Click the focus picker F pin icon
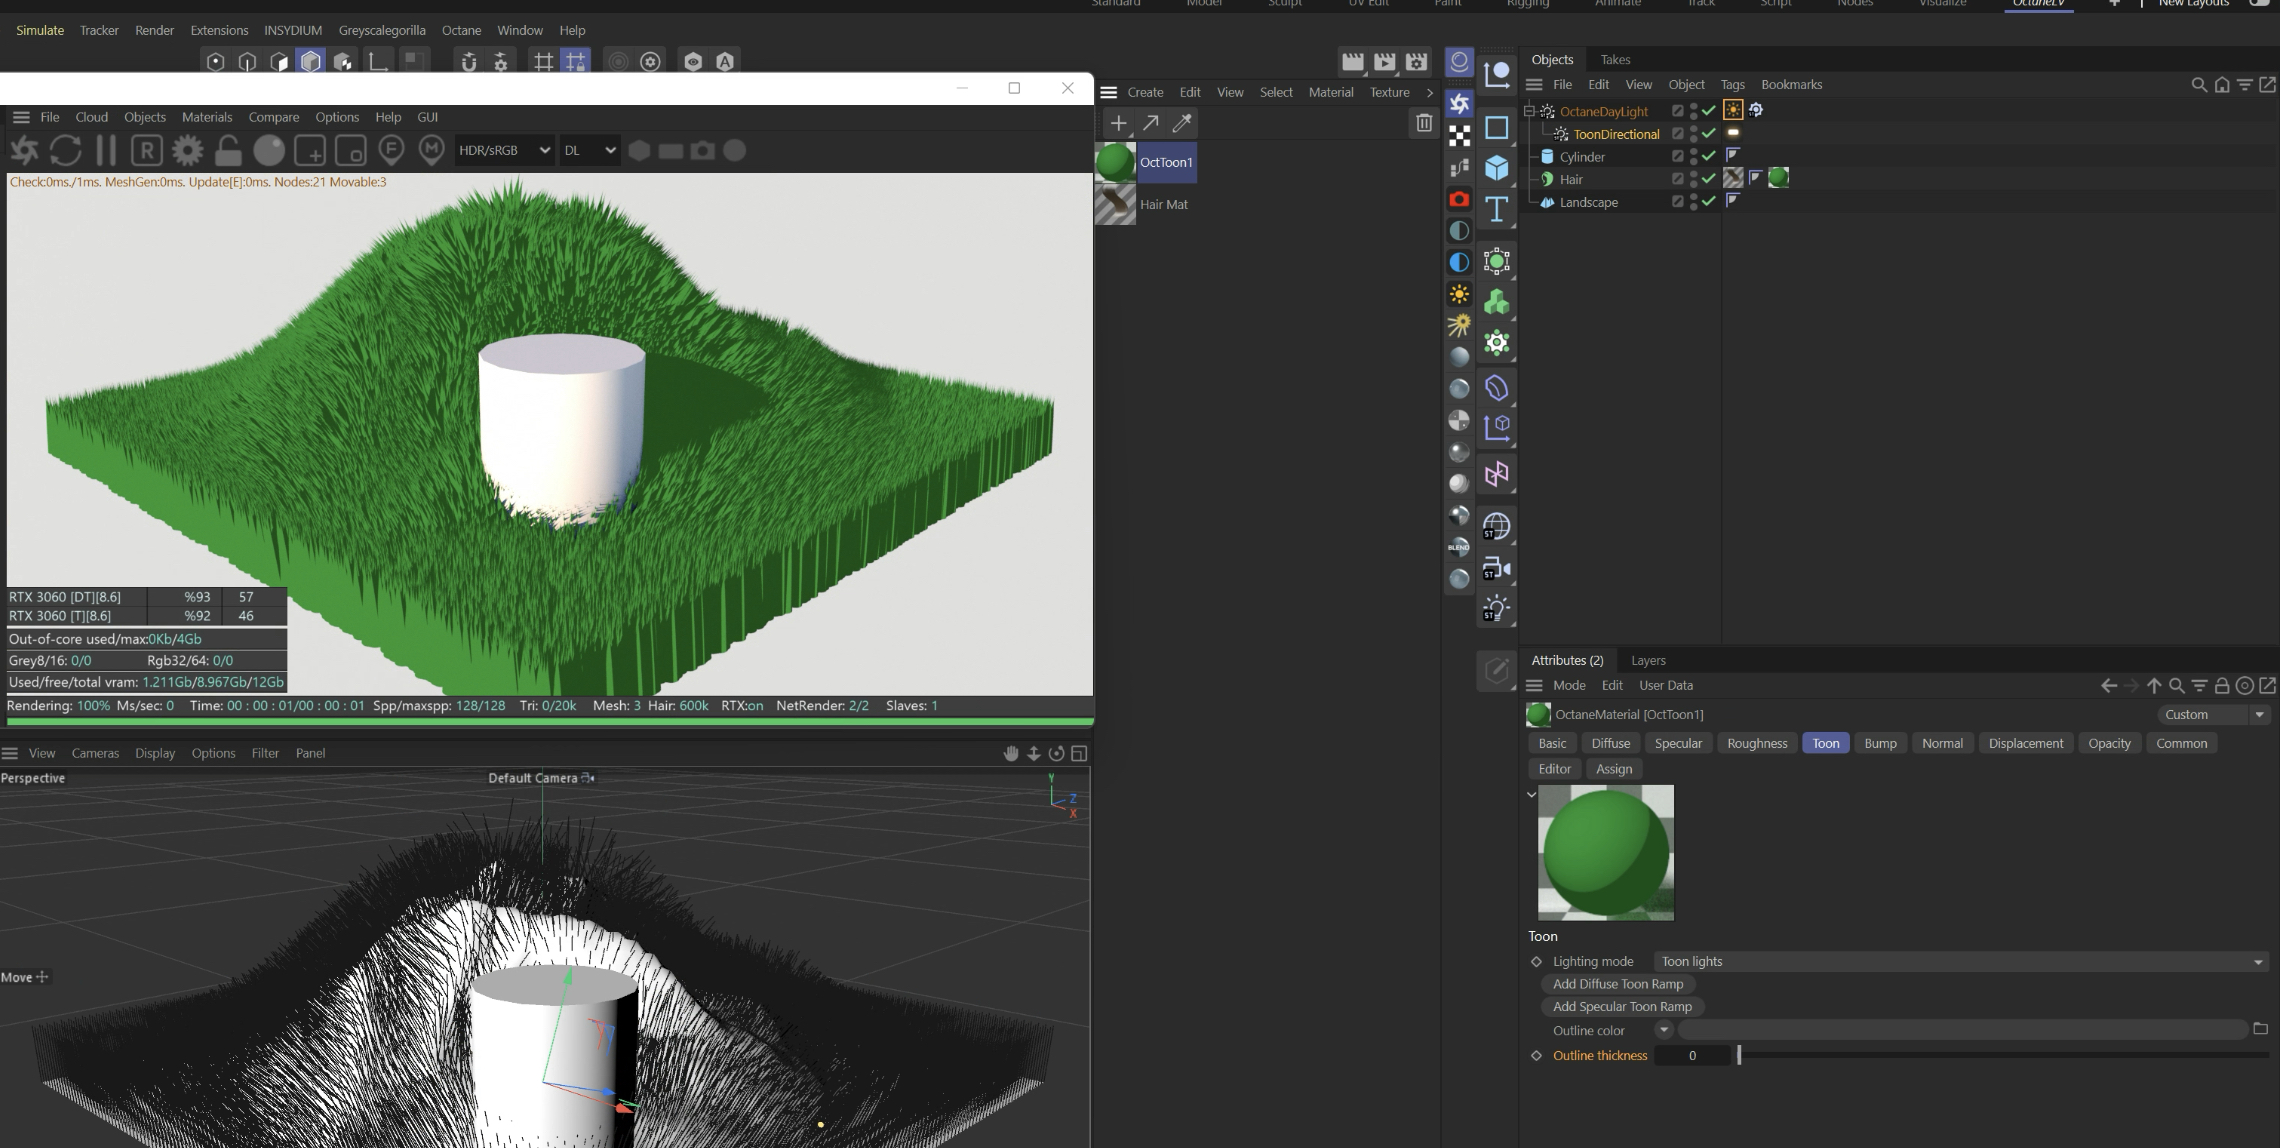2280x1148 pixels. coord(391,150)
